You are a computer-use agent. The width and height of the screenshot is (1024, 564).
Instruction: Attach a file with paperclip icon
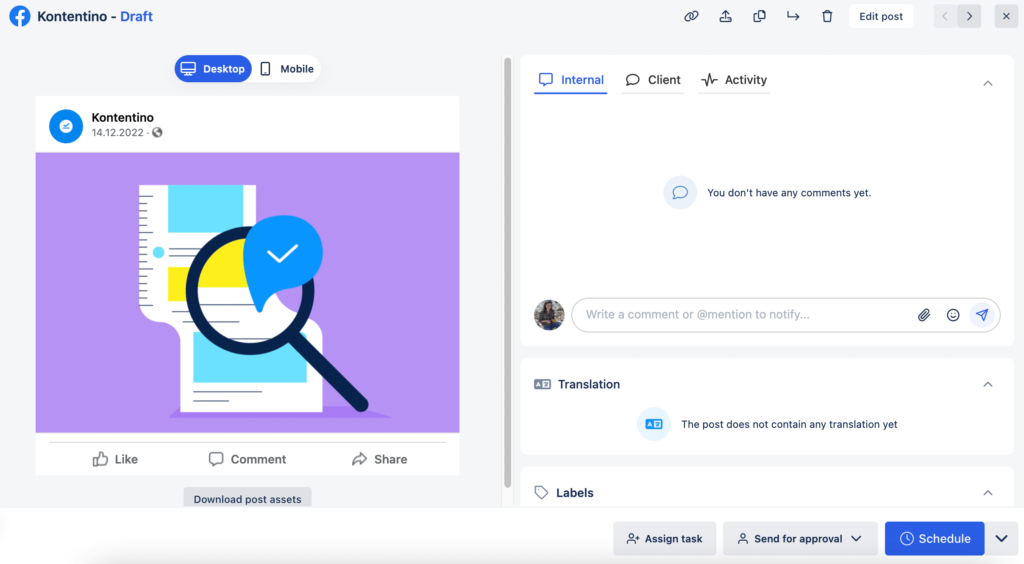pyautogui.click(x=923, y=315)
